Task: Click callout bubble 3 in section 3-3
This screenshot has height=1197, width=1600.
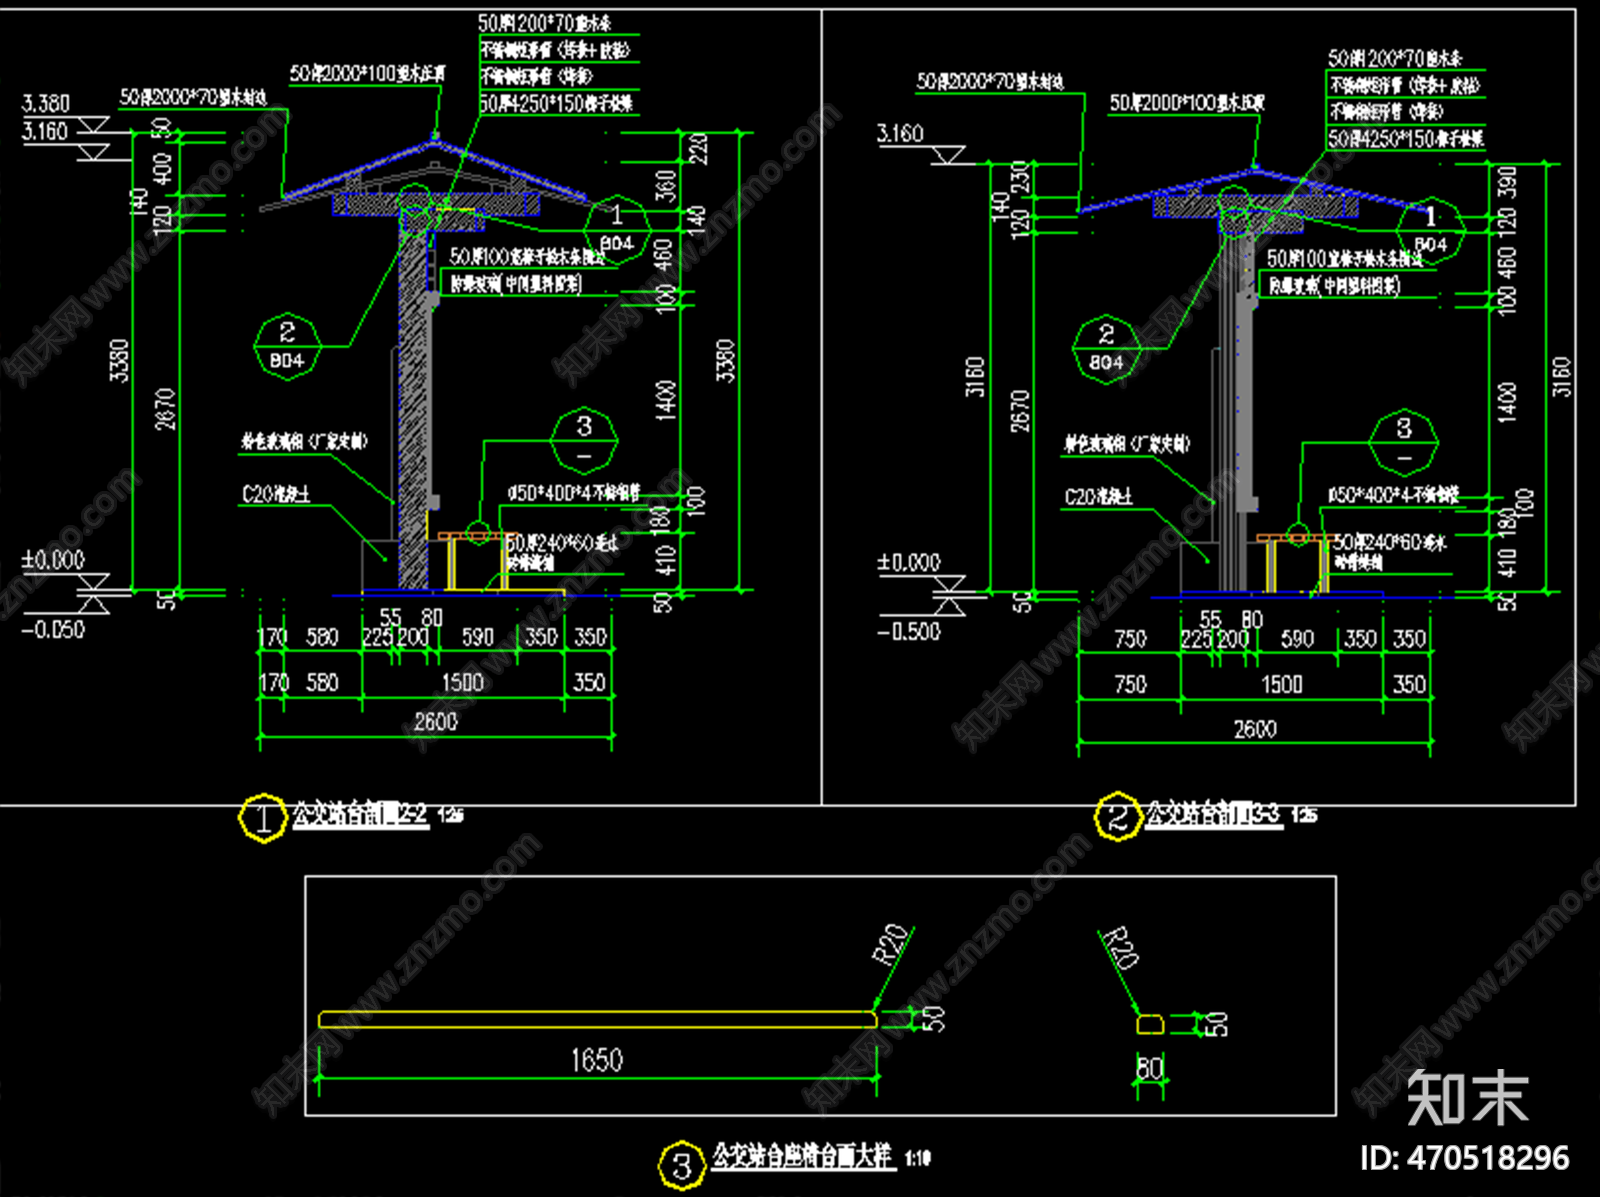Action: point(1404,443)
